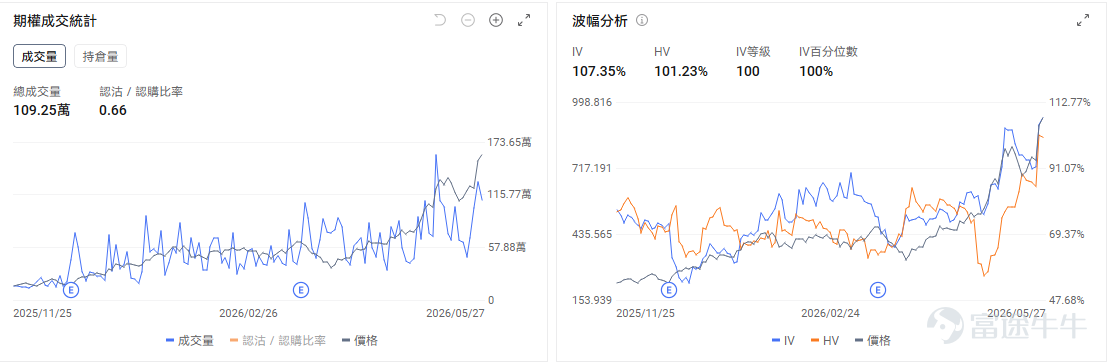Click the 2026/02/26 date label

click(249, 313)
